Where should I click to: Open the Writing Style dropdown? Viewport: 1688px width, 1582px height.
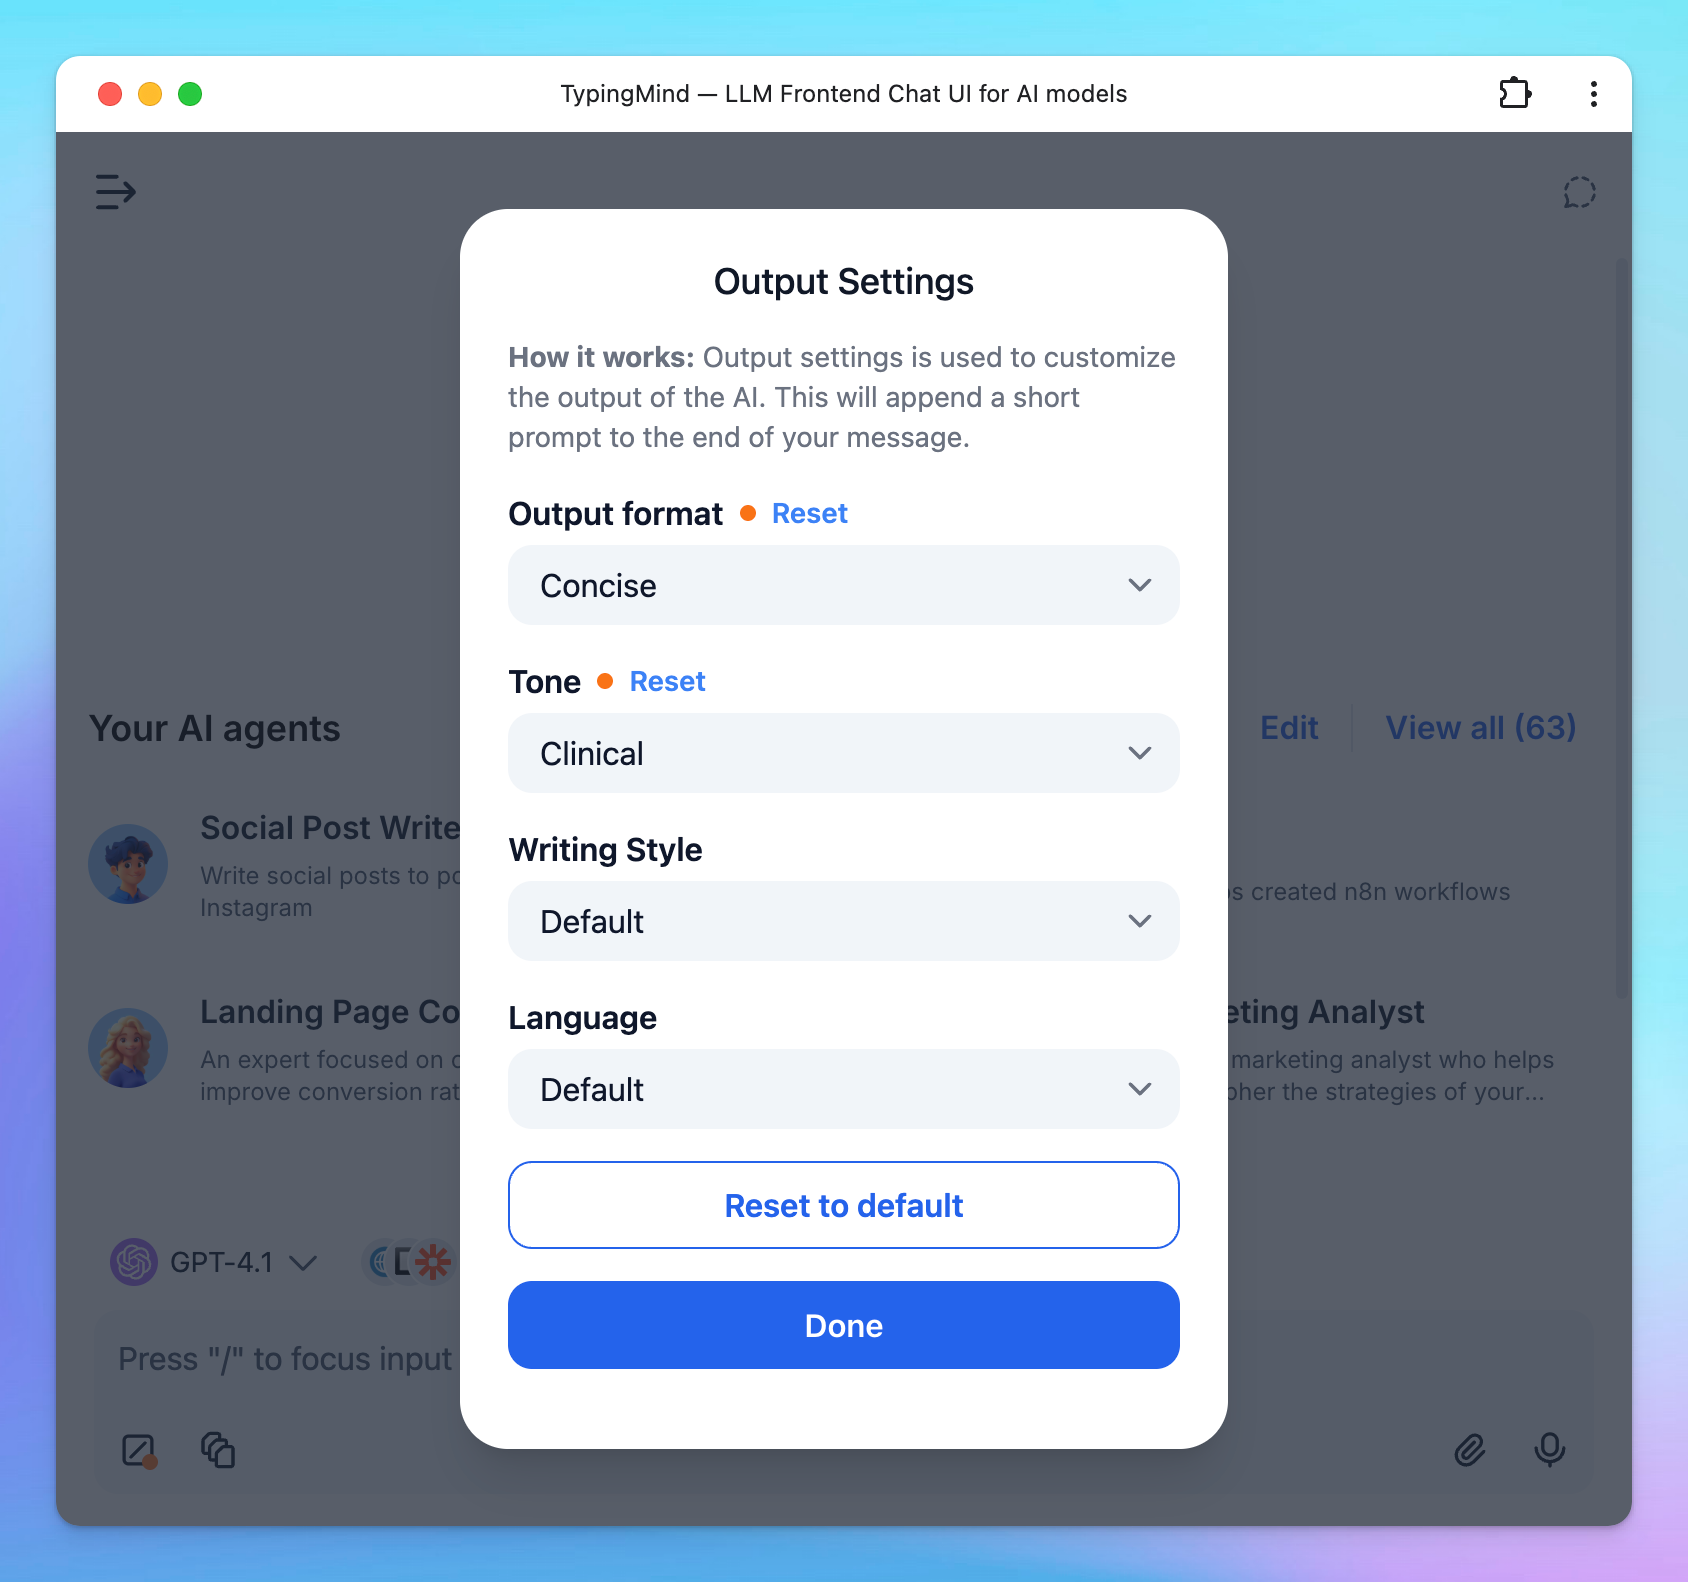pos(843,921)
